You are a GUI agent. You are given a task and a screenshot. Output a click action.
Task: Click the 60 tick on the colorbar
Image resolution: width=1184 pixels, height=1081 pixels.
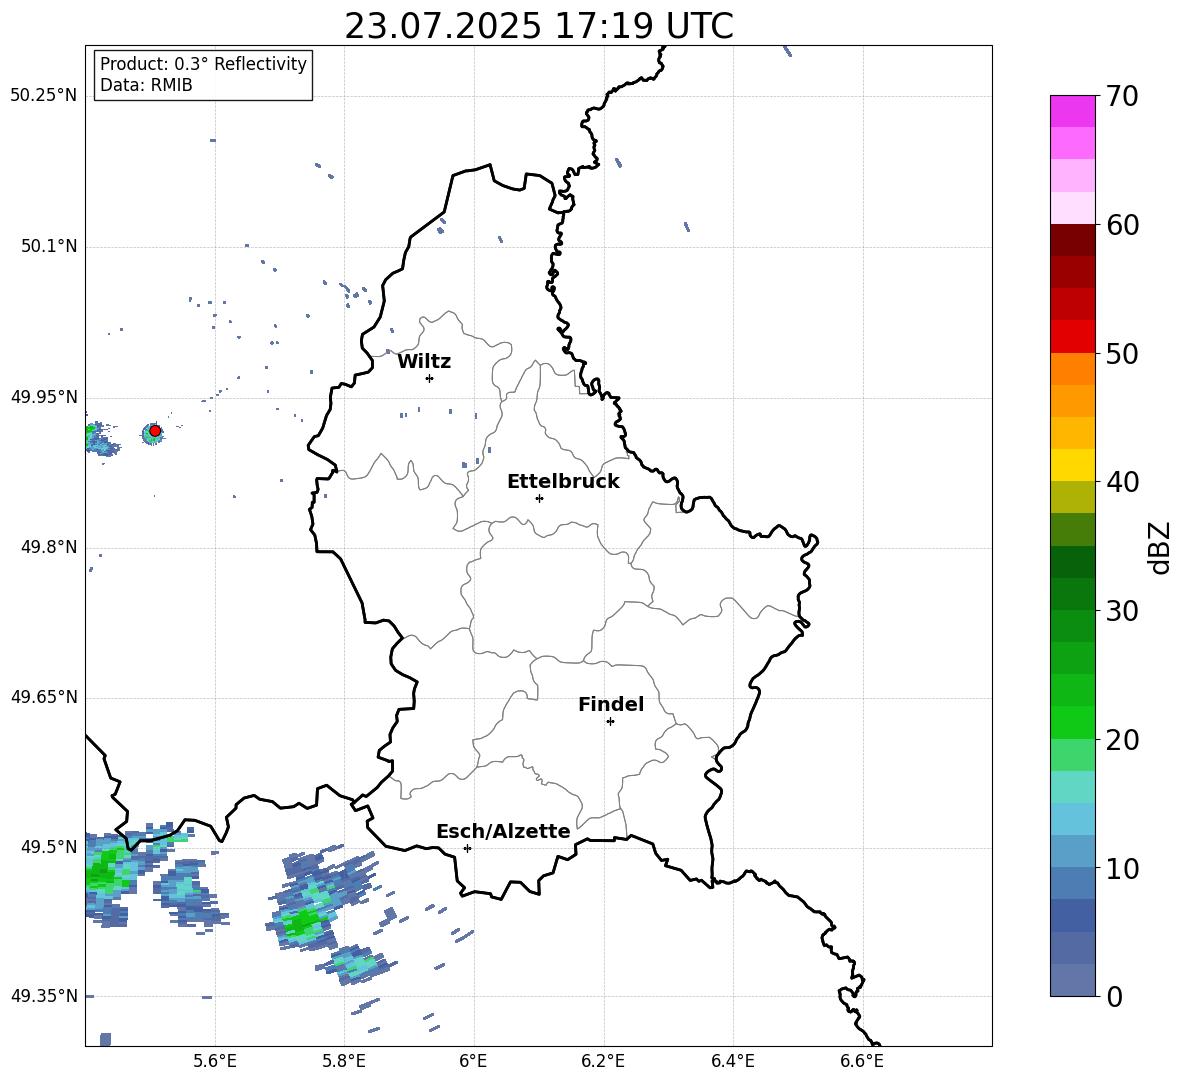(1122, 225)
